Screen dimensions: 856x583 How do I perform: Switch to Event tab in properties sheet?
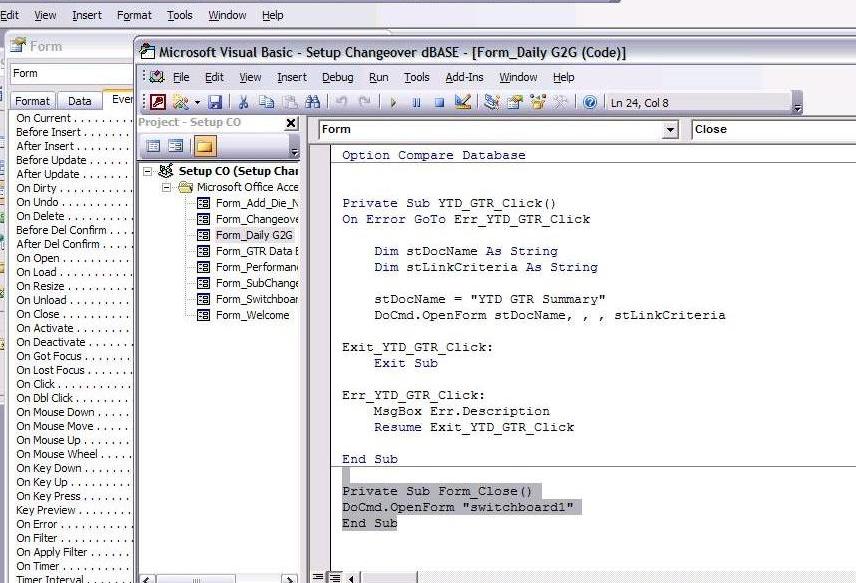point(119,99)
